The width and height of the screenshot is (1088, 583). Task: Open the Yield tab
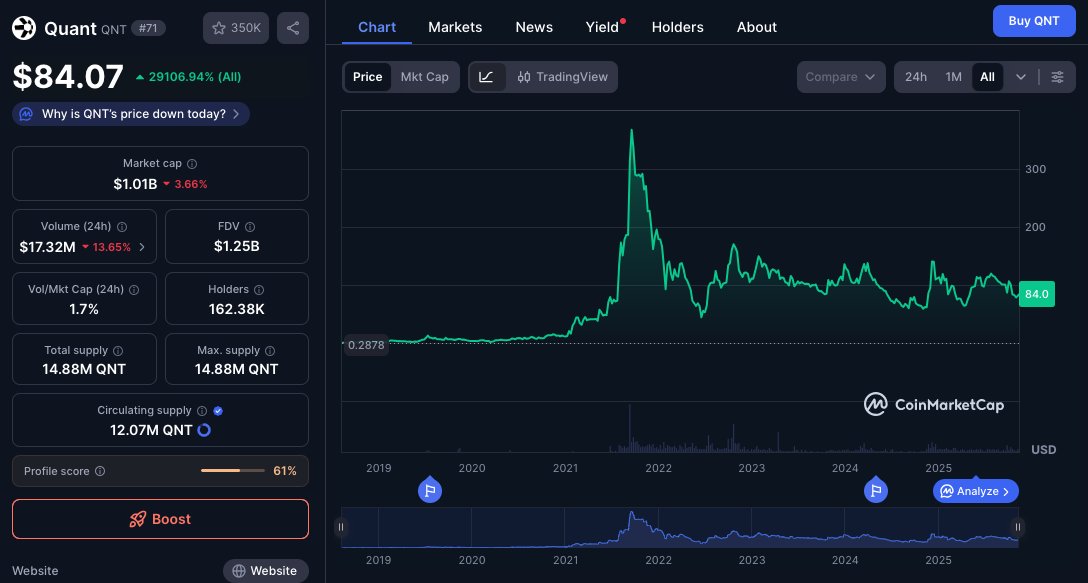[602, 27]
